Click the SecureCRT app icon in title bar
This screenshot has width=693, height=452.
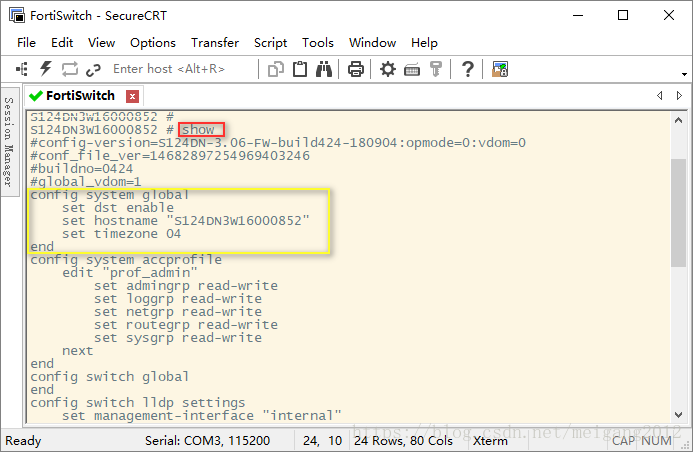click(x=17, y=15)
